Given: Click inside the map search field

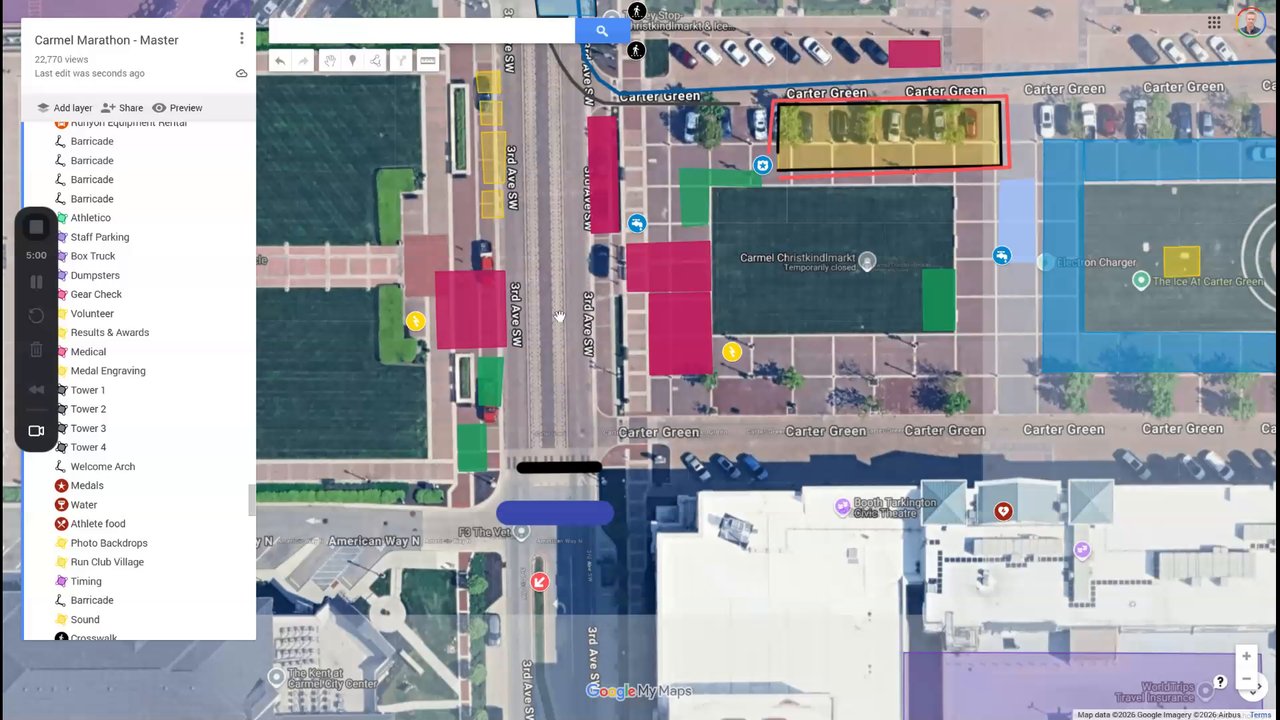Looking at the screenshot, I should click(x=422, y=31).
